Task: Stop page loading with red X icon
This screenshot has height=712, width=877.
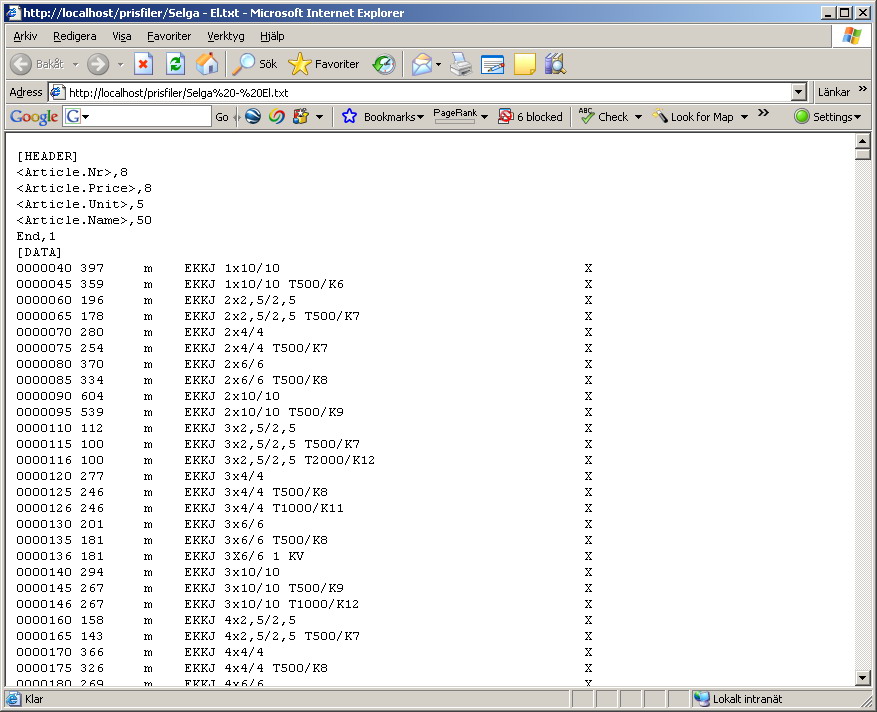Action: pos(143,64)
